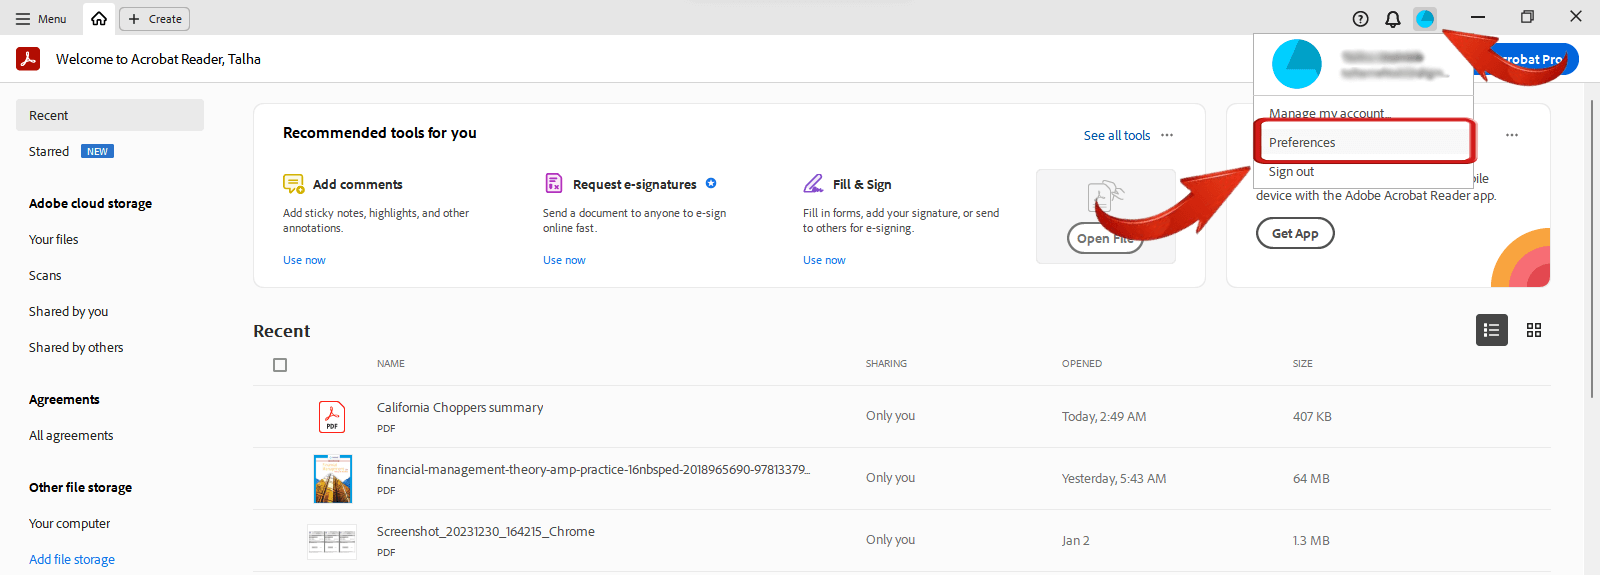The width and height of the screenshot is (1600, 575).
Task: Choose Preferences from account menu
Action: 1363,142
